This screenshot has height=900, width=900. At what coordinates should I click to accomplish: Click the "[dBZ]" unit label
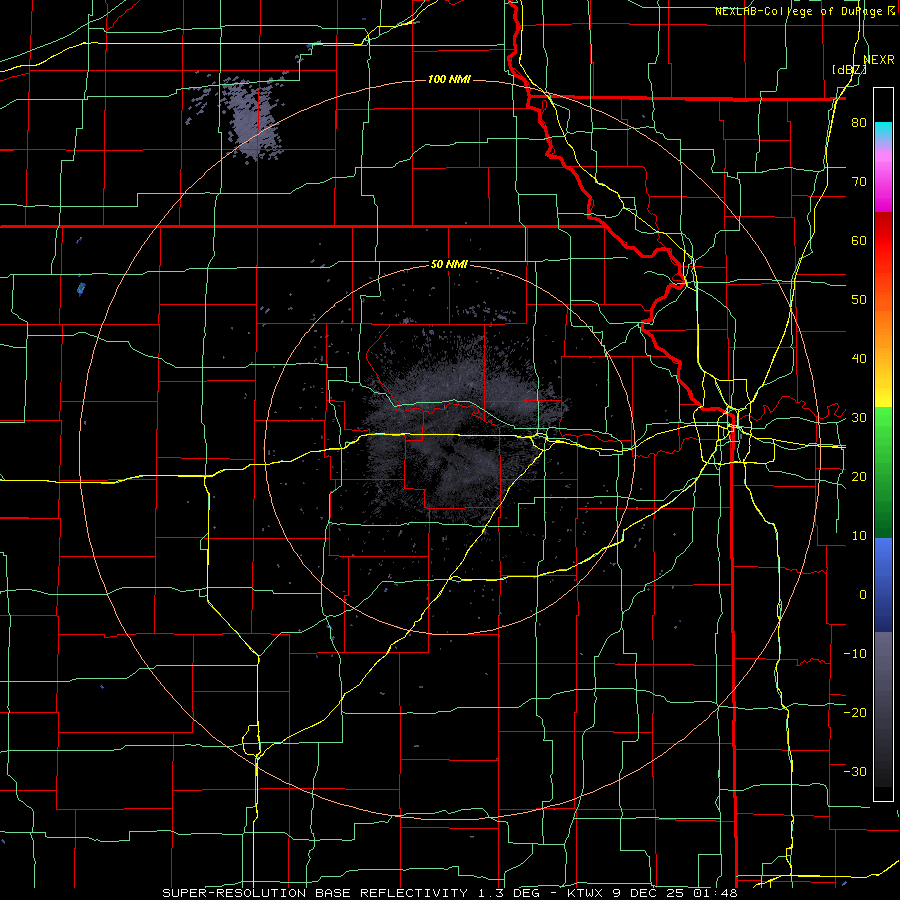[849, 70]
